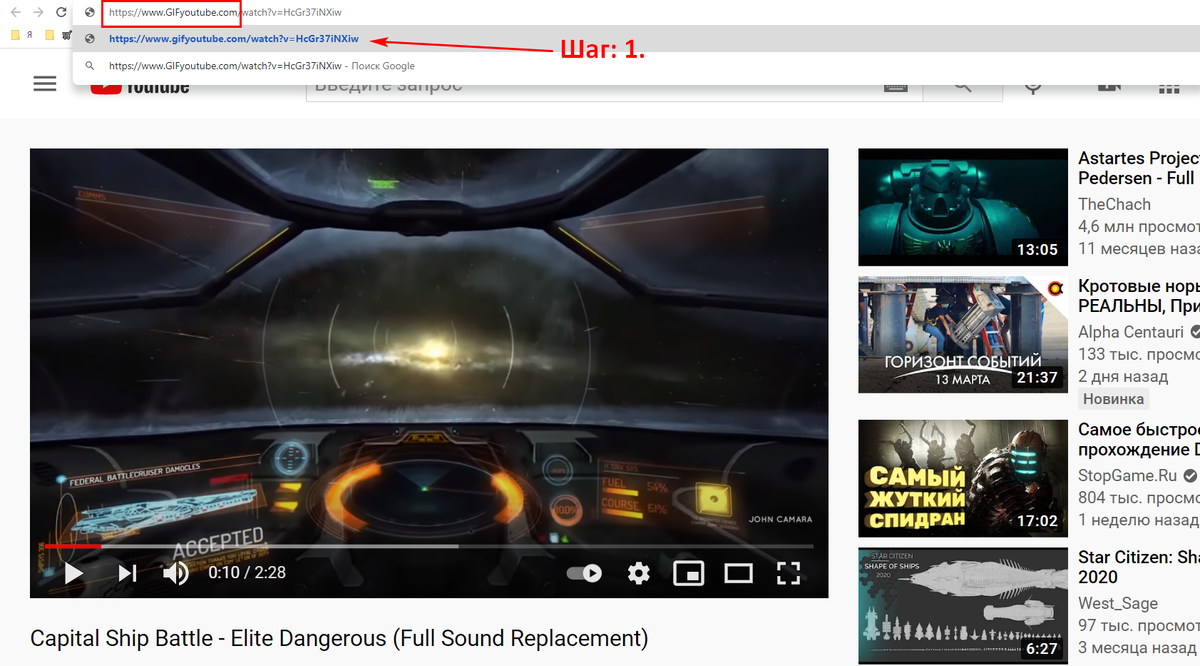1200x666 pixels.
Task: Play the video
Action: (73, 573)
